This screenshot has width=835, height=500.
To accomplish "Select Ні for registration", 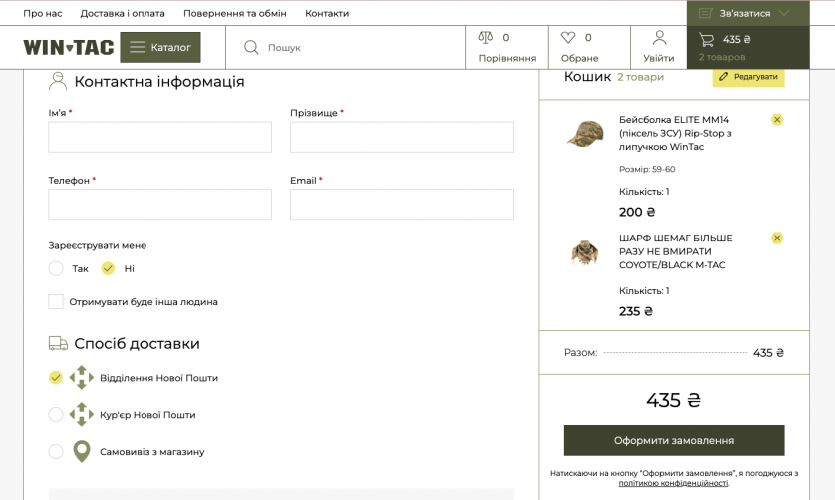I will coord(108,268).
